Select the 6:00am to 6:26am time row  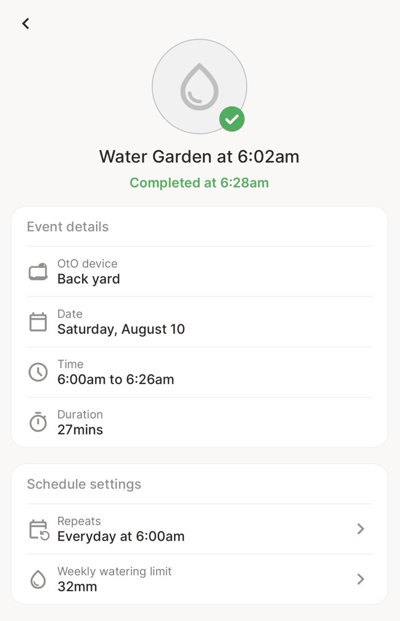200,372
